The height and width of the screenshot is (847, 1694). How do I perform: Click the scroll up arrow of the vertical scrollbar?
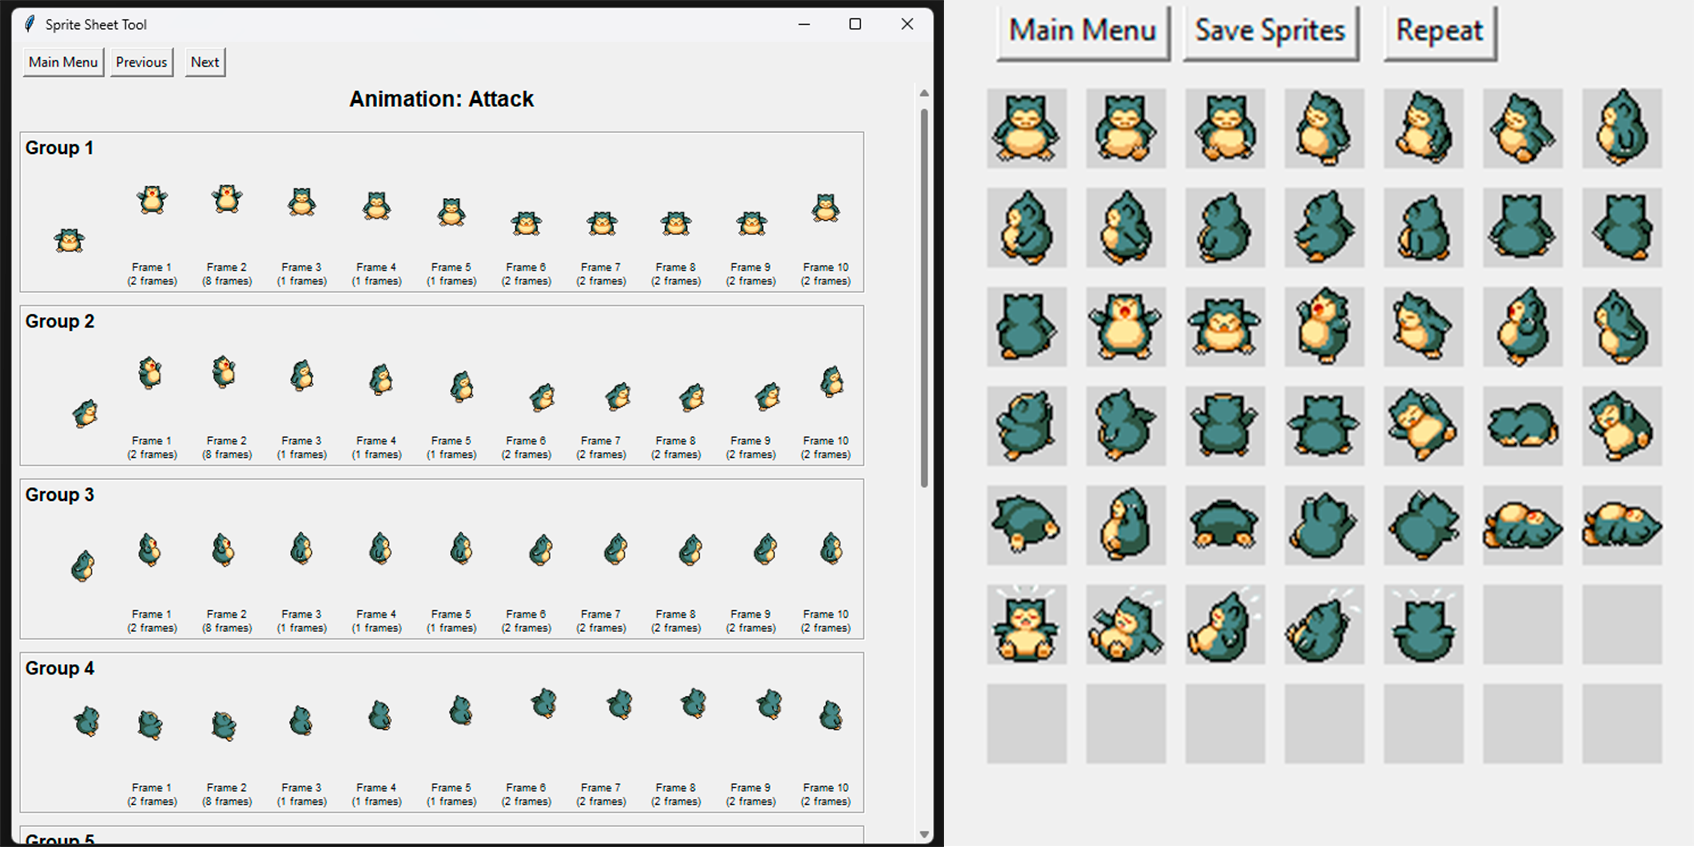point(924,93)
